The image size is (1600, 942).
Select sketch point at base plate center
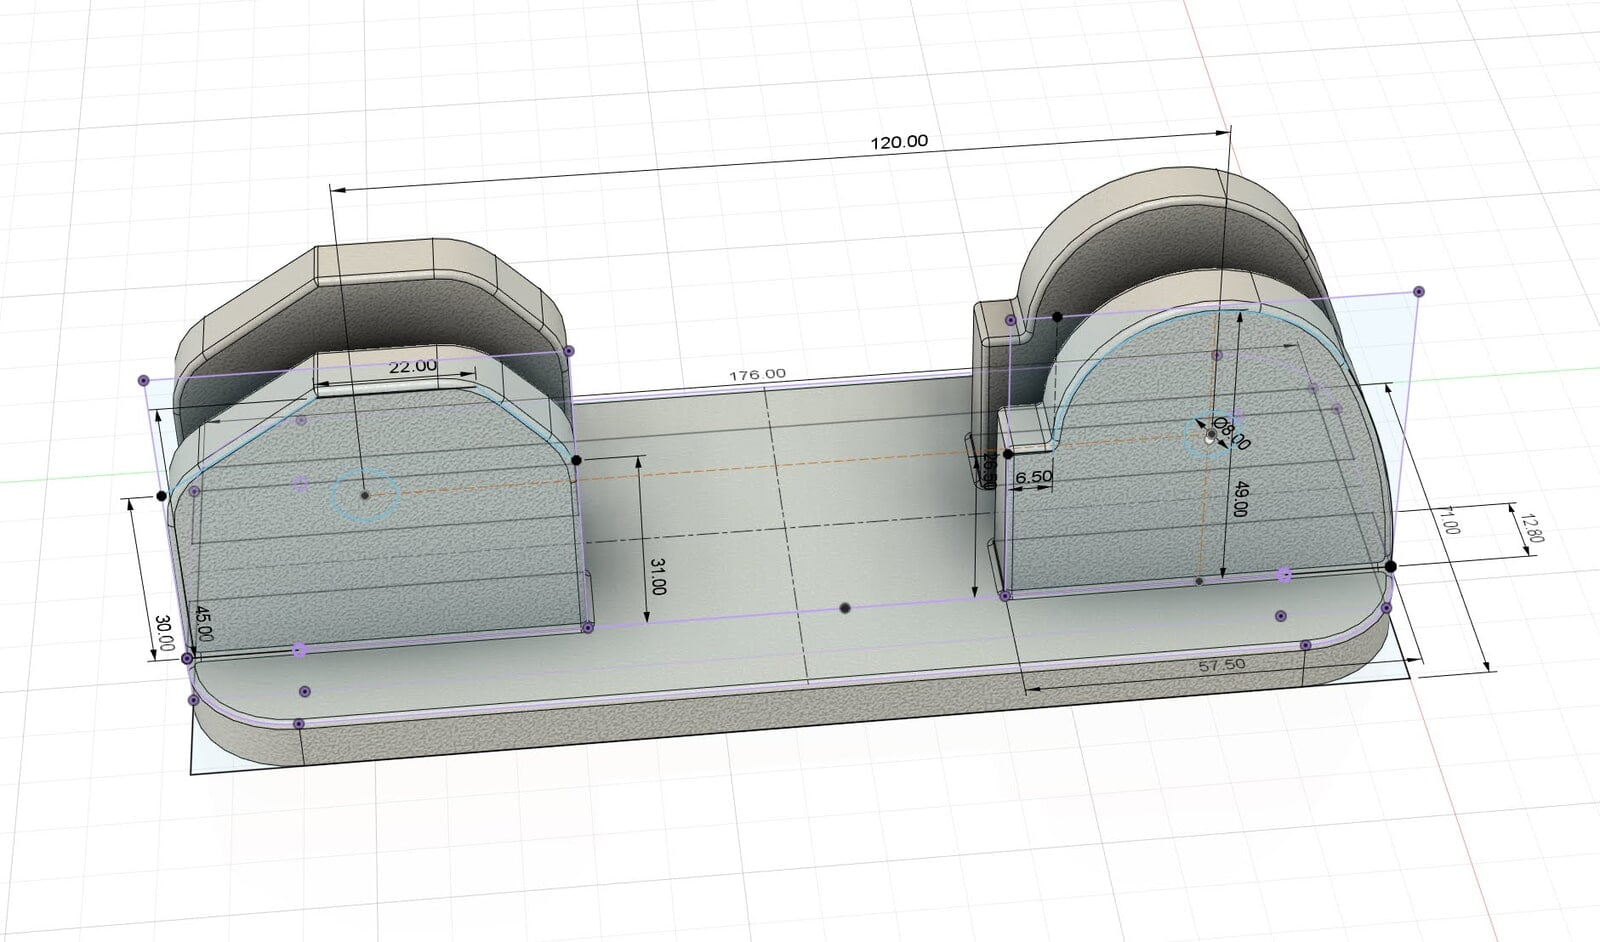845,608
